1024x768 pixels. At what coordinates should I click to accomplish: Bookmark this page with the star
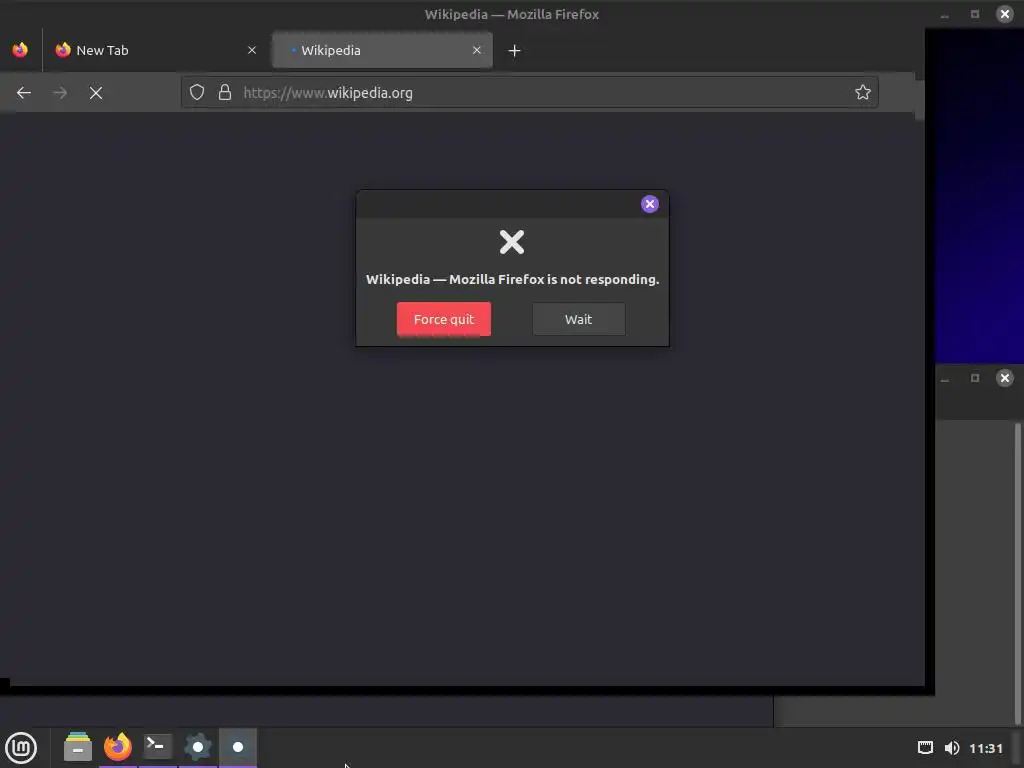tap(863, 93)
